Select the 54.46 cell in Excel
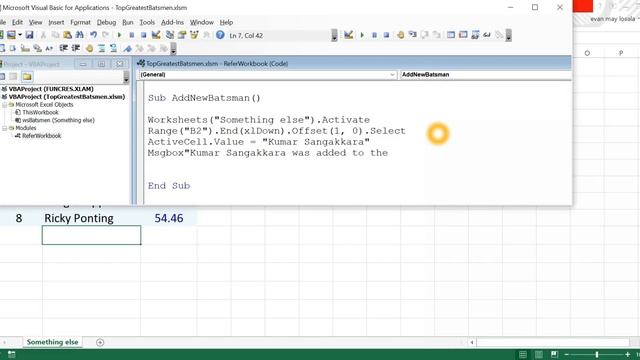 pyautogui.click(x=169, y=218)
